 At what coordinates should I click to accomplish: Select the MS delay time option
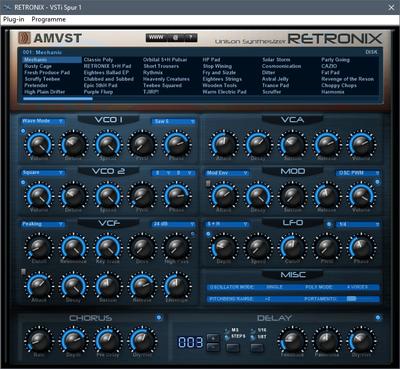pos(232,330)
